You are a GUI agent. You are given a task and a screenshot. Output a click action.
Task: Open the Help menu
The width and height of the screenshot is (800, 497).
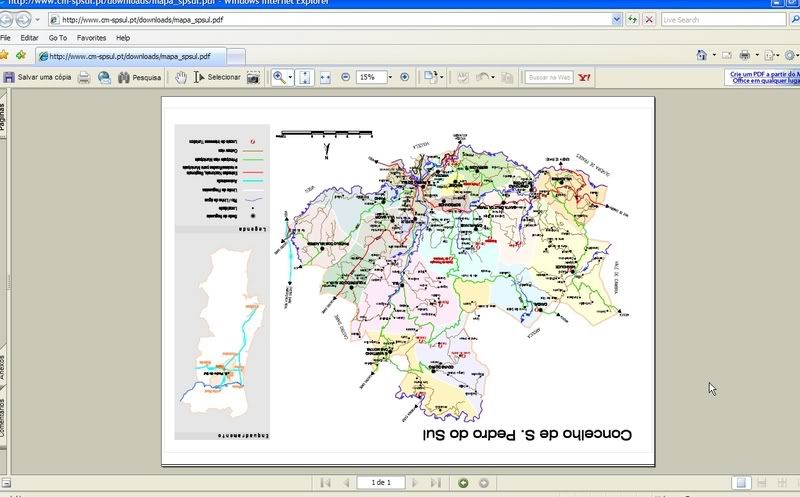click(123, 38)
